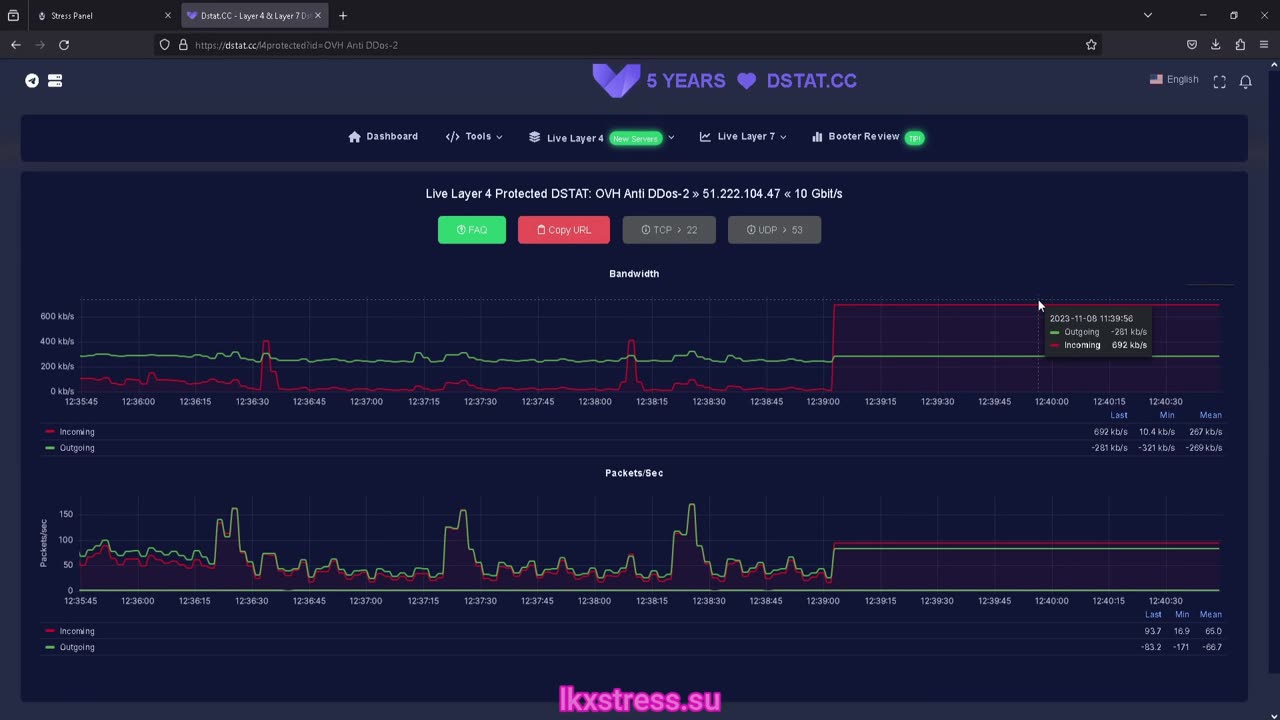Click the 692 kb/s Incoming last value
The image size is (1280, 720).
[1111, 432]
